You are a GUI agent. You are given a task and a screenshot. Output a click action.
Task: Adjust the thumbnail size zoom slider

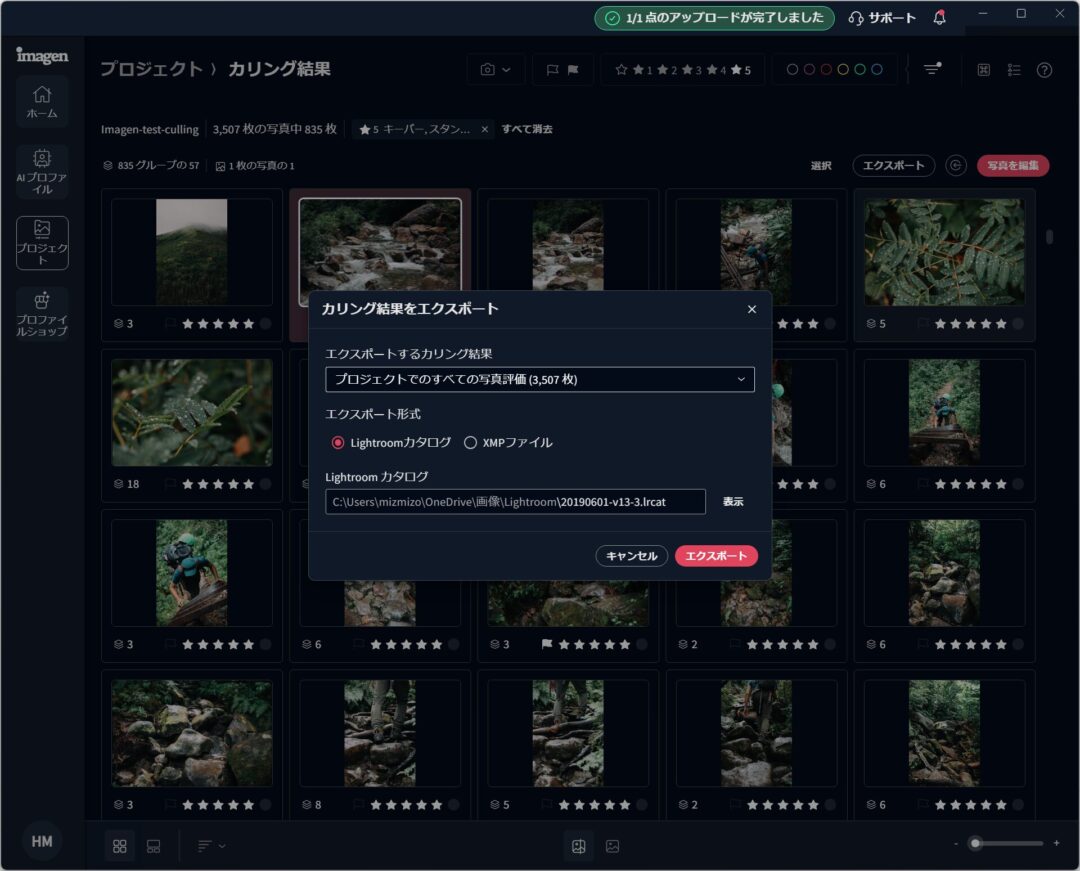tap(976, 844)
